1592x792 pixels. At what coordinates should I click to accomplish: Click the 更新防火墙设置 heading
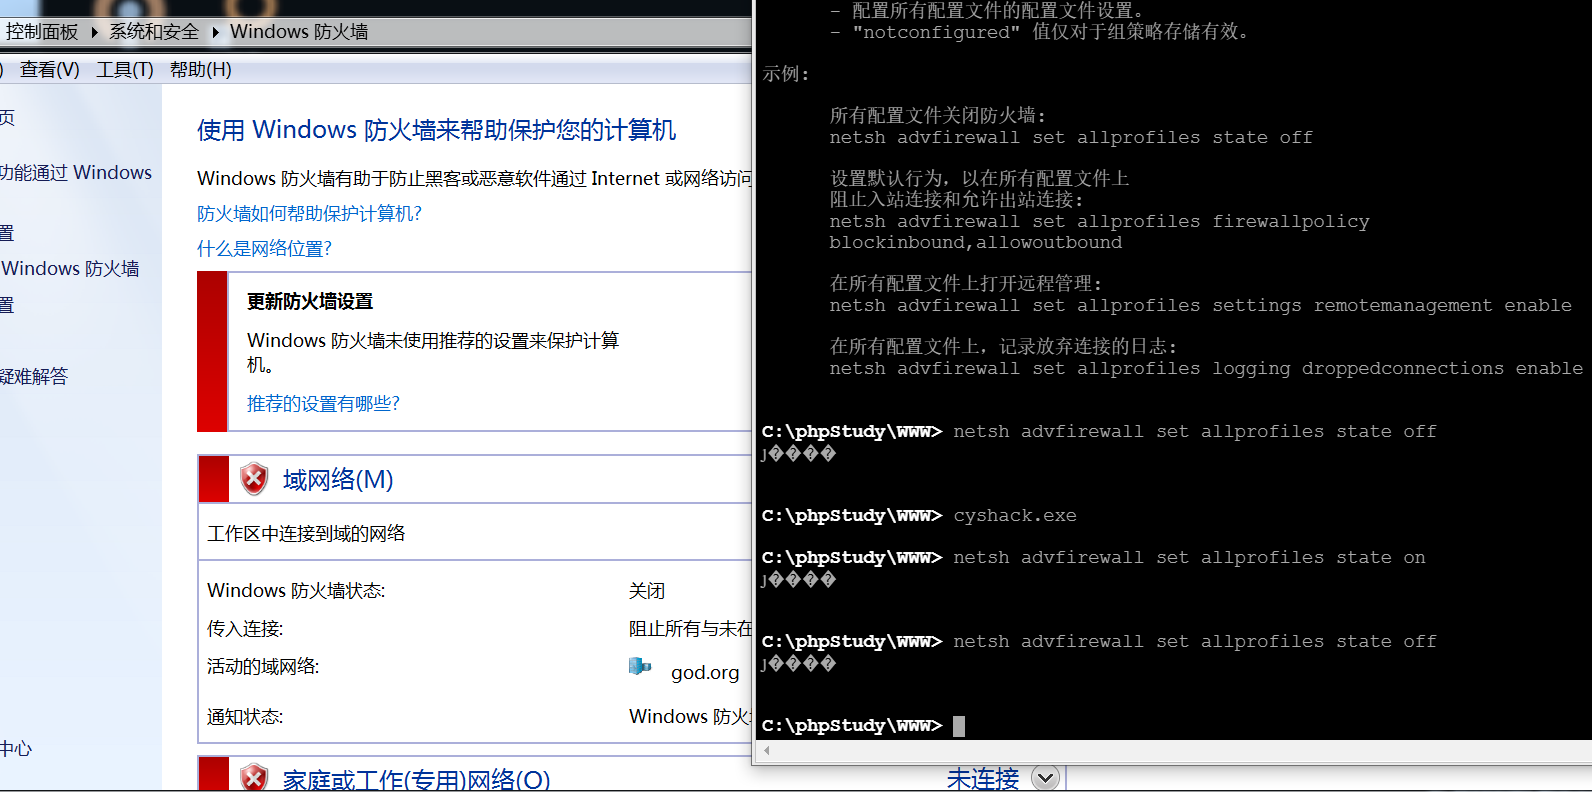click(x=310, y=302)
